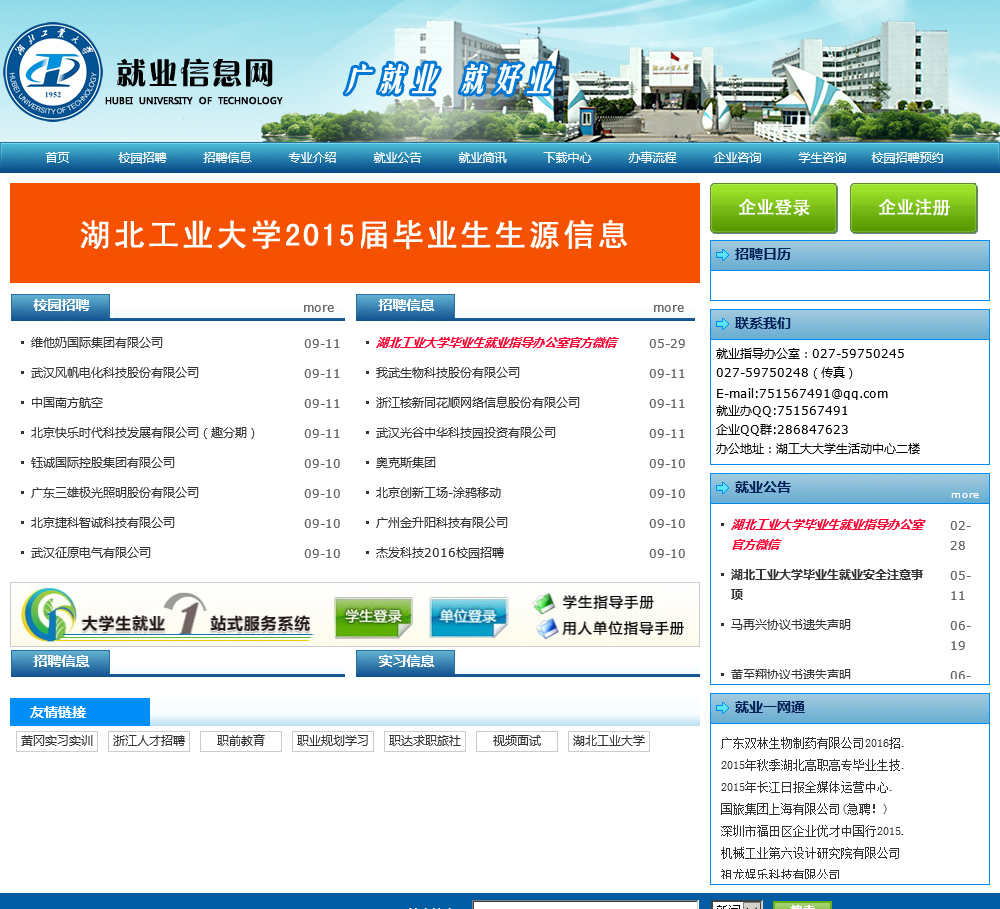Open 学生咨询 navigation item
The height and width of the screenshot is (909, 1000).
[x=822, y=158]
